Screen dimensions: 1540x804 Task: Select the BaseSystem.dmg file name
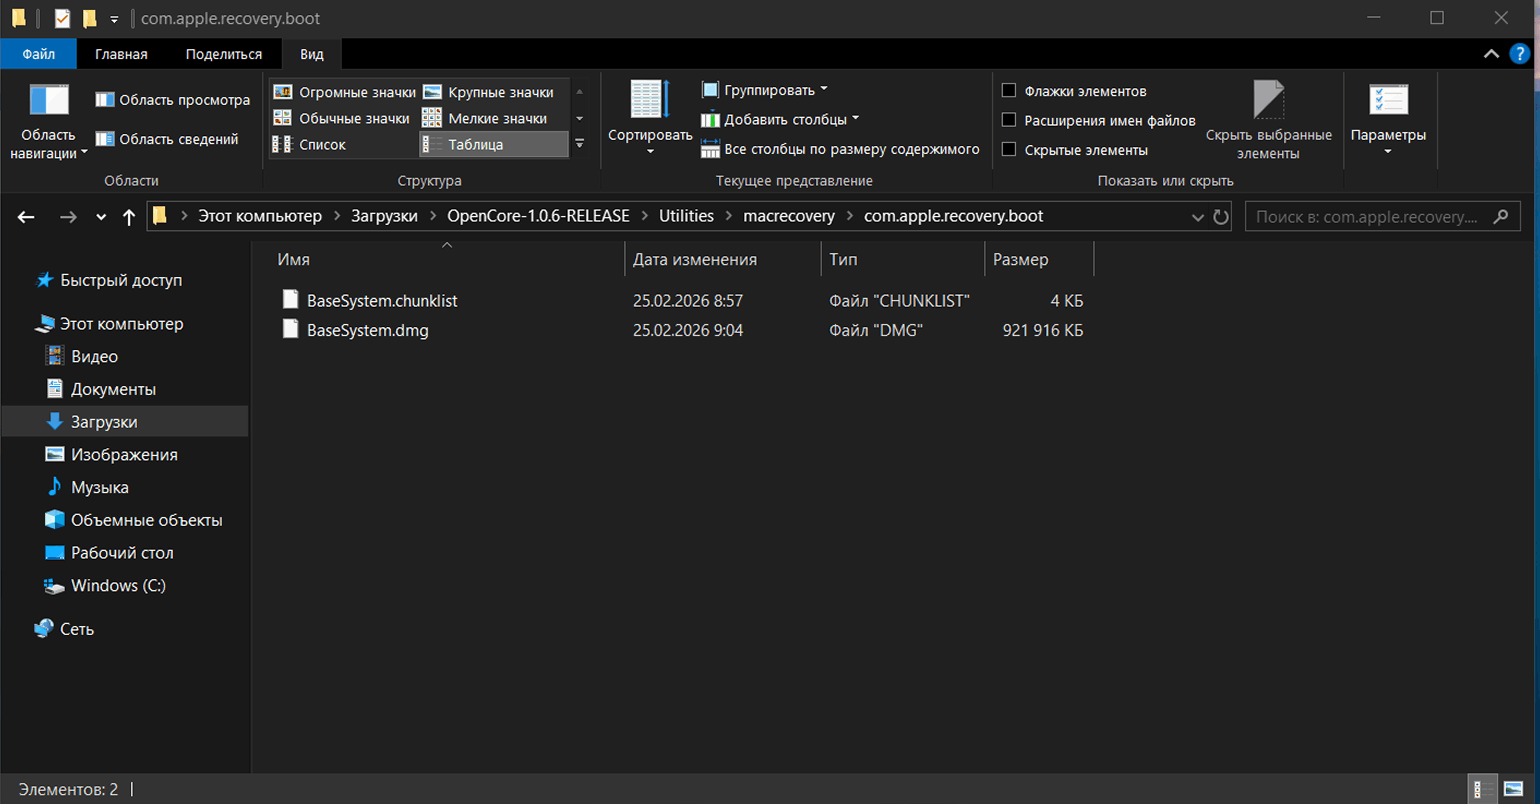tap(368, 330)
